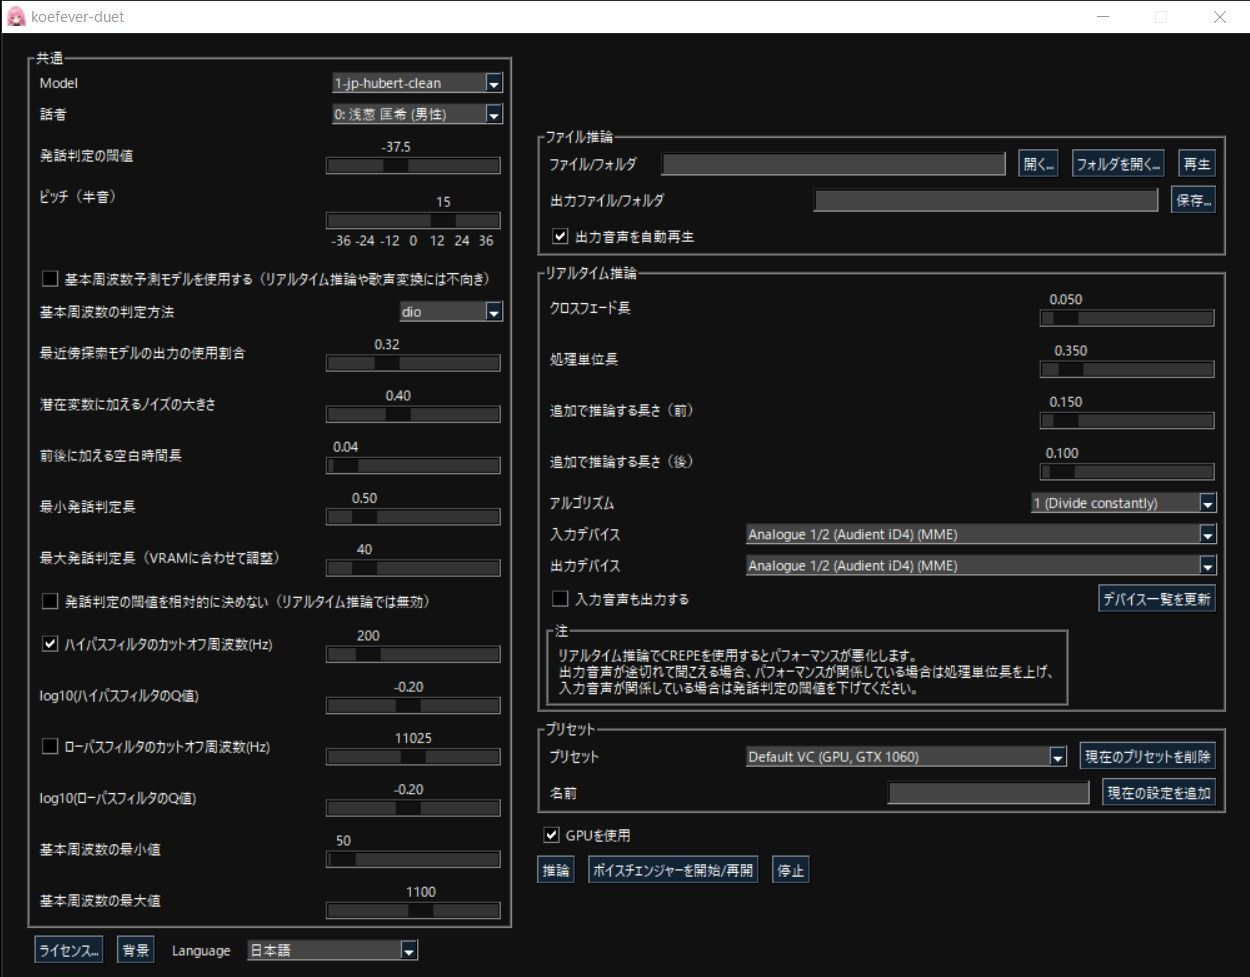Toggle the 出力音声を自動再生 checkbox
The width and height of the screenshot is (1250, 977).
click(560, 237)
